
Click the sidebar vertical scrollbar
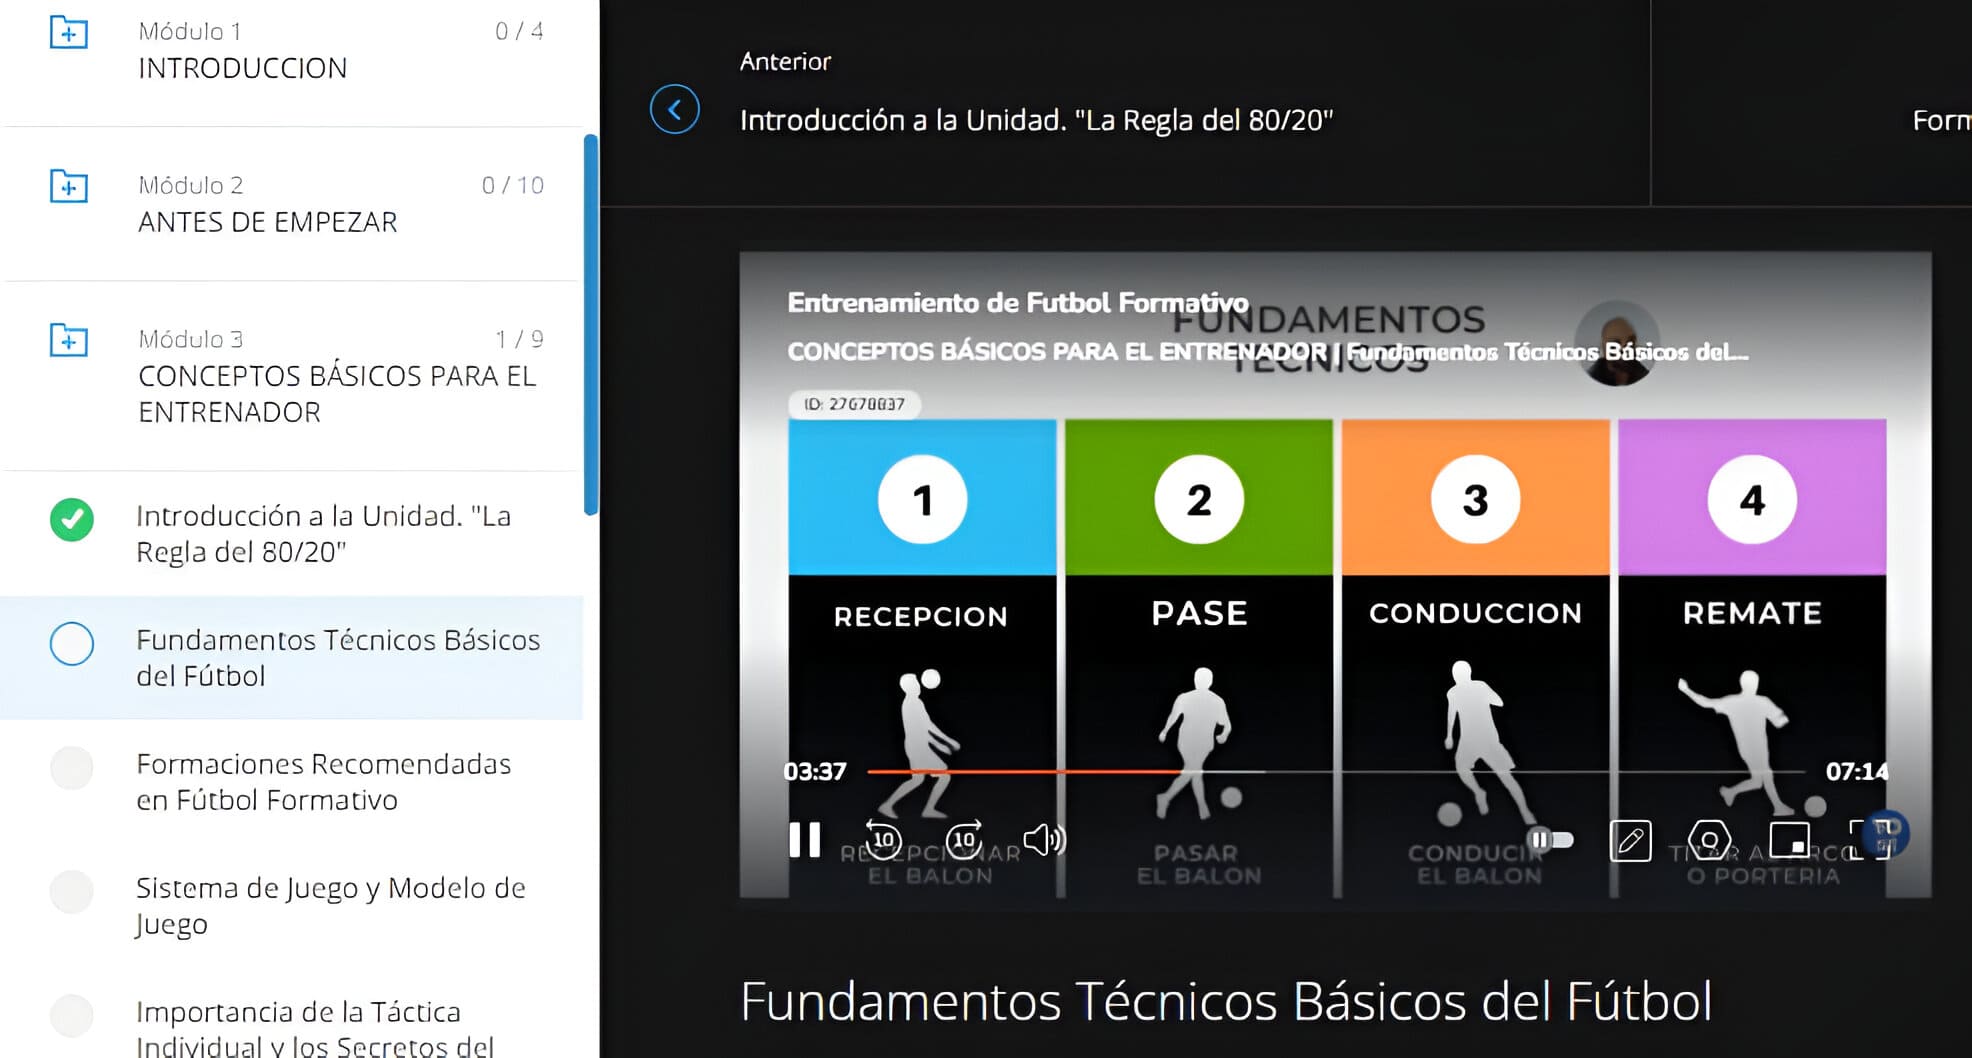click(591, 325)
